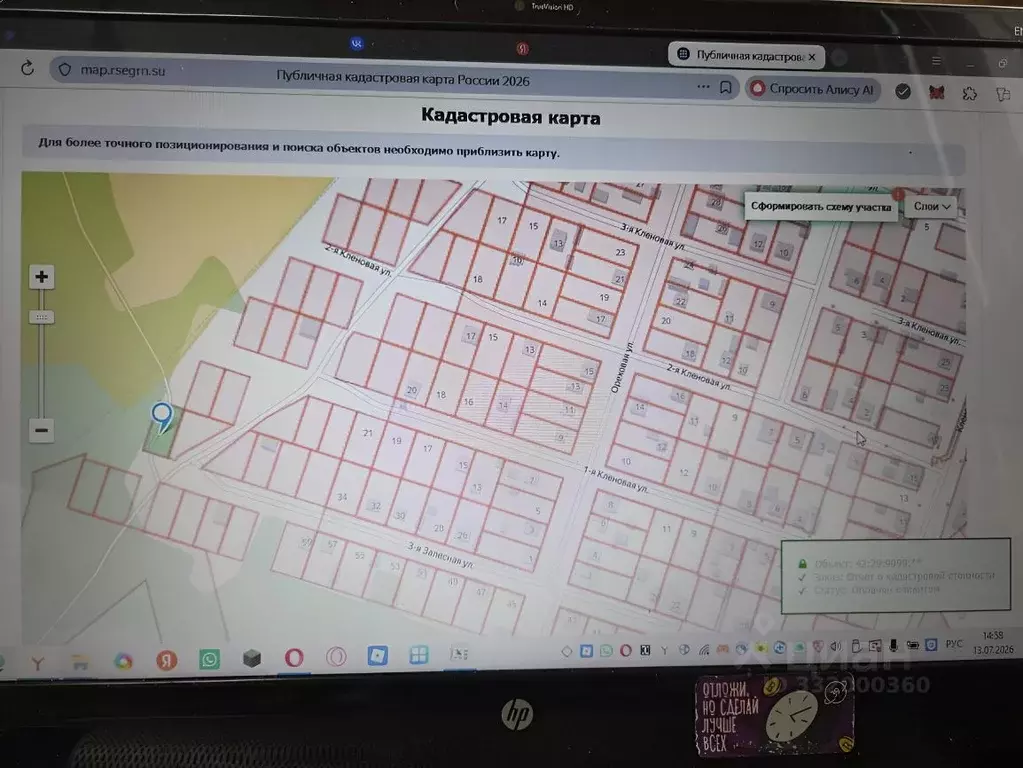1023x768 pixels.
Task: Open the browser hamburger menu icon
Action: click(x=936, y=61)
